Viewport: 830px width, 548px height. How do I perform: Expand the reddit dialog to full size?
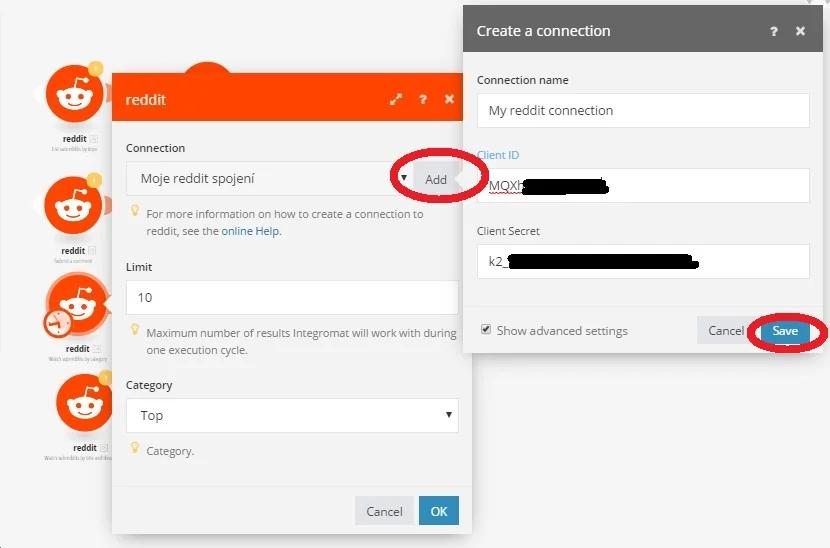point(396,99)
